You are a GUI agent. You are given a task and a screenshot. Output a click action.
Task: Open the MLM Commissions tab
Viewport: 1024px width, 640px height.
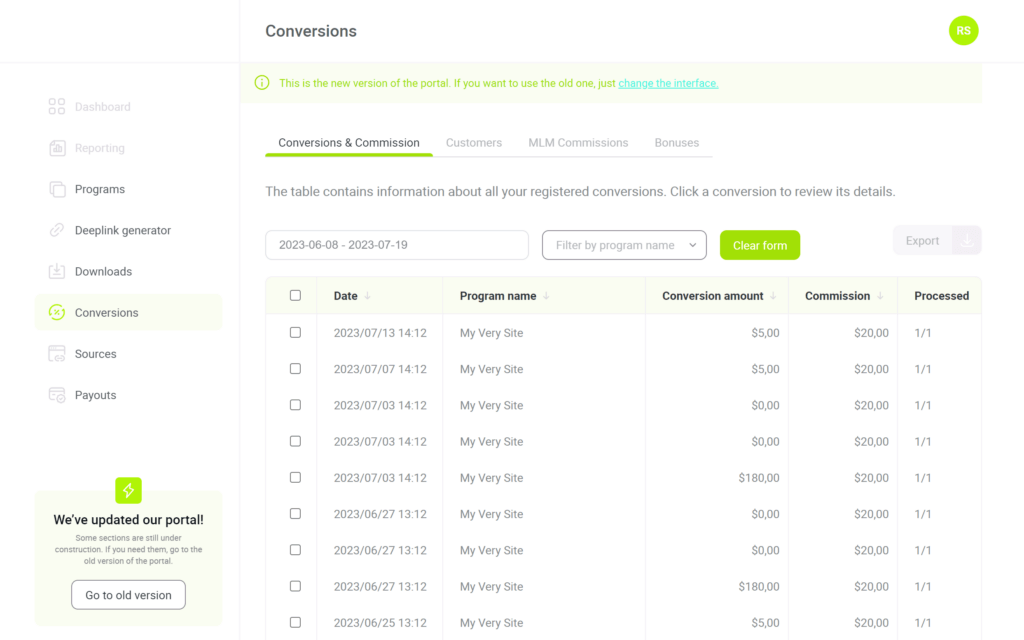578,143
